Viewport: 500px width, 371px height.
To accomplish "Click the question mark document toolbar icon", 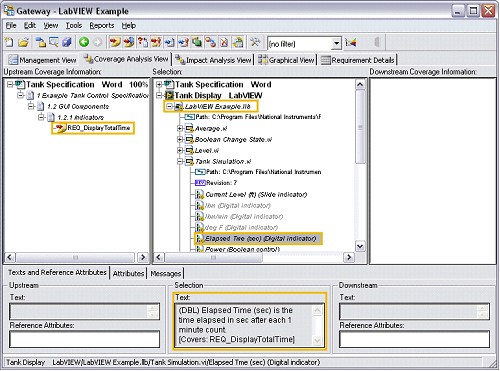I will click(143, 42).
